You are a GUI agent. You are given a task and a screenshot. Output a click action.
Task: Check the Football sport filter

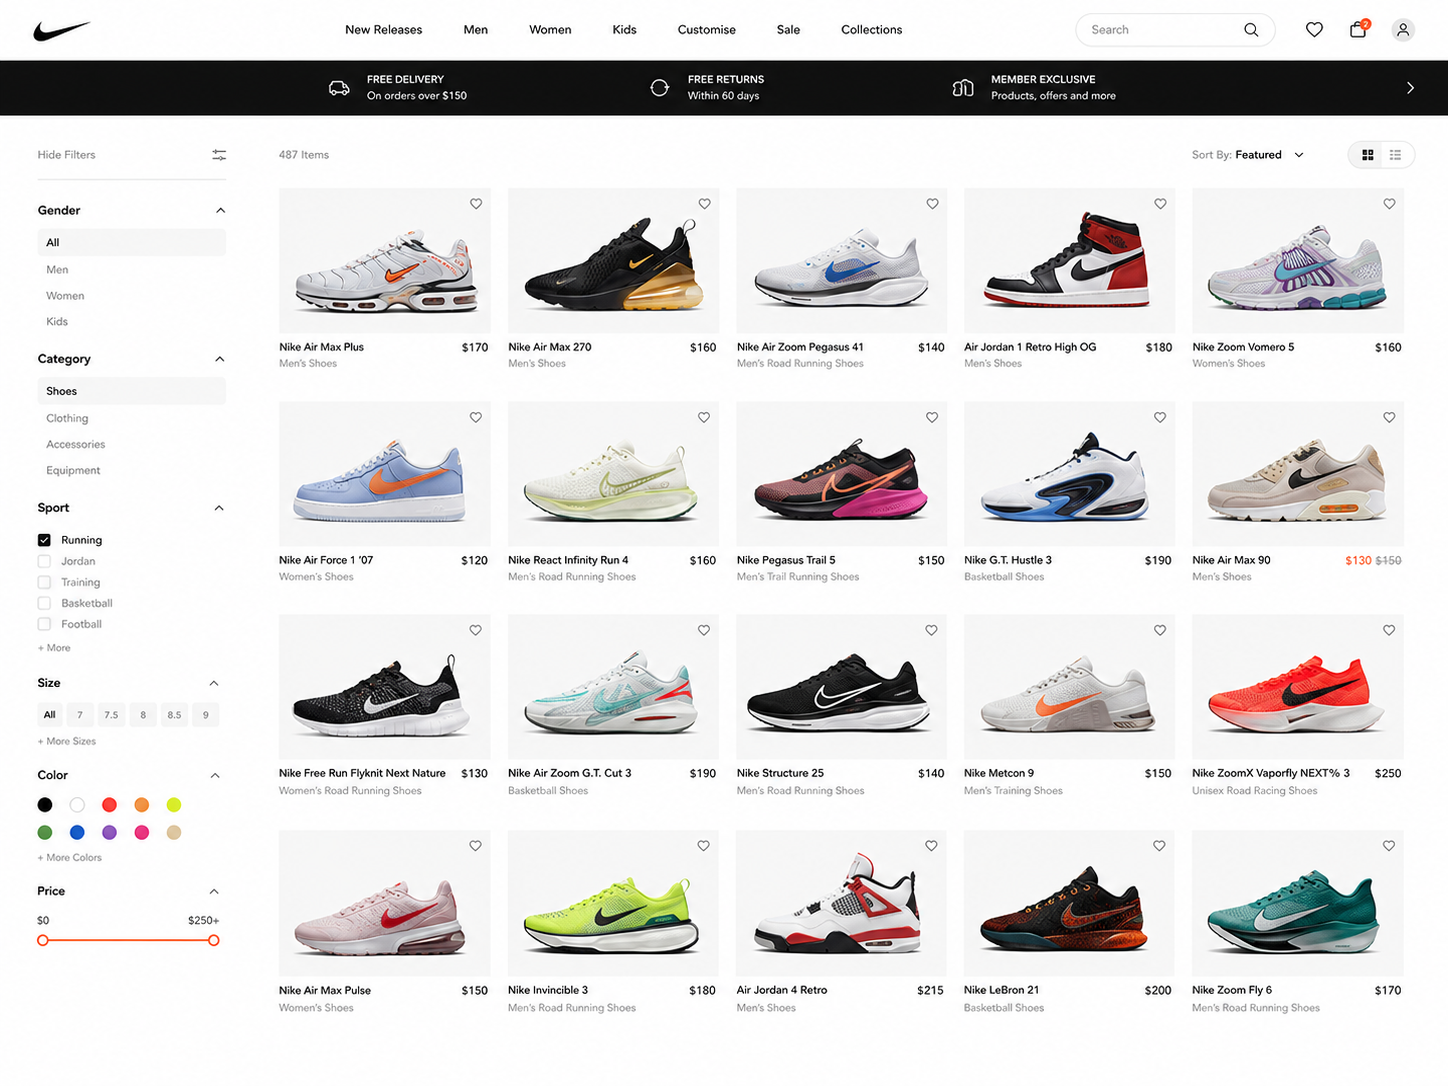tap(44, 624)
